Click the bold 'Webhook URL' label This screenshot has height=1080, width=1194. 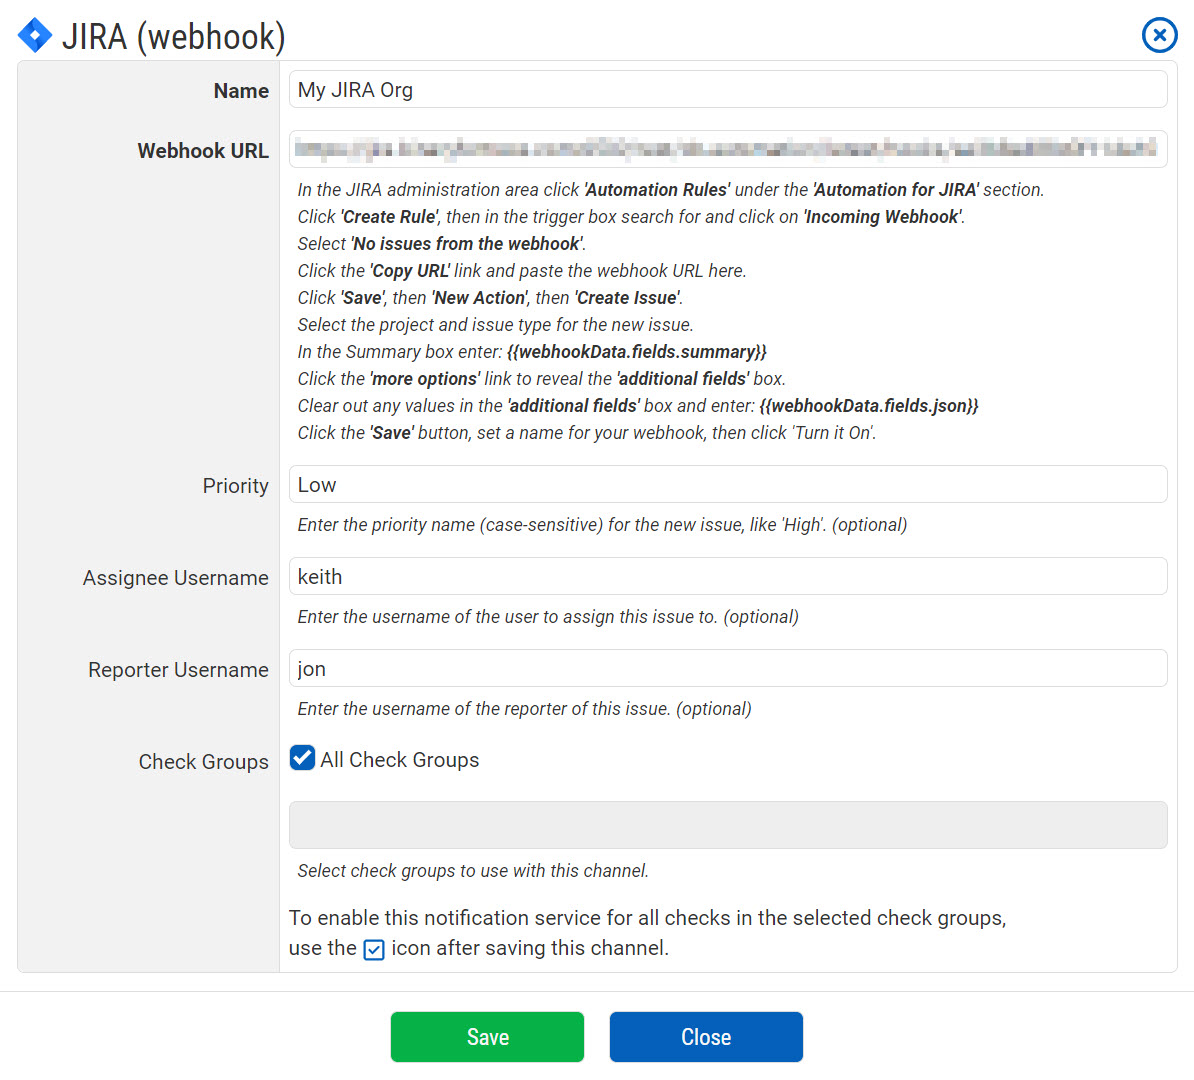203,151
